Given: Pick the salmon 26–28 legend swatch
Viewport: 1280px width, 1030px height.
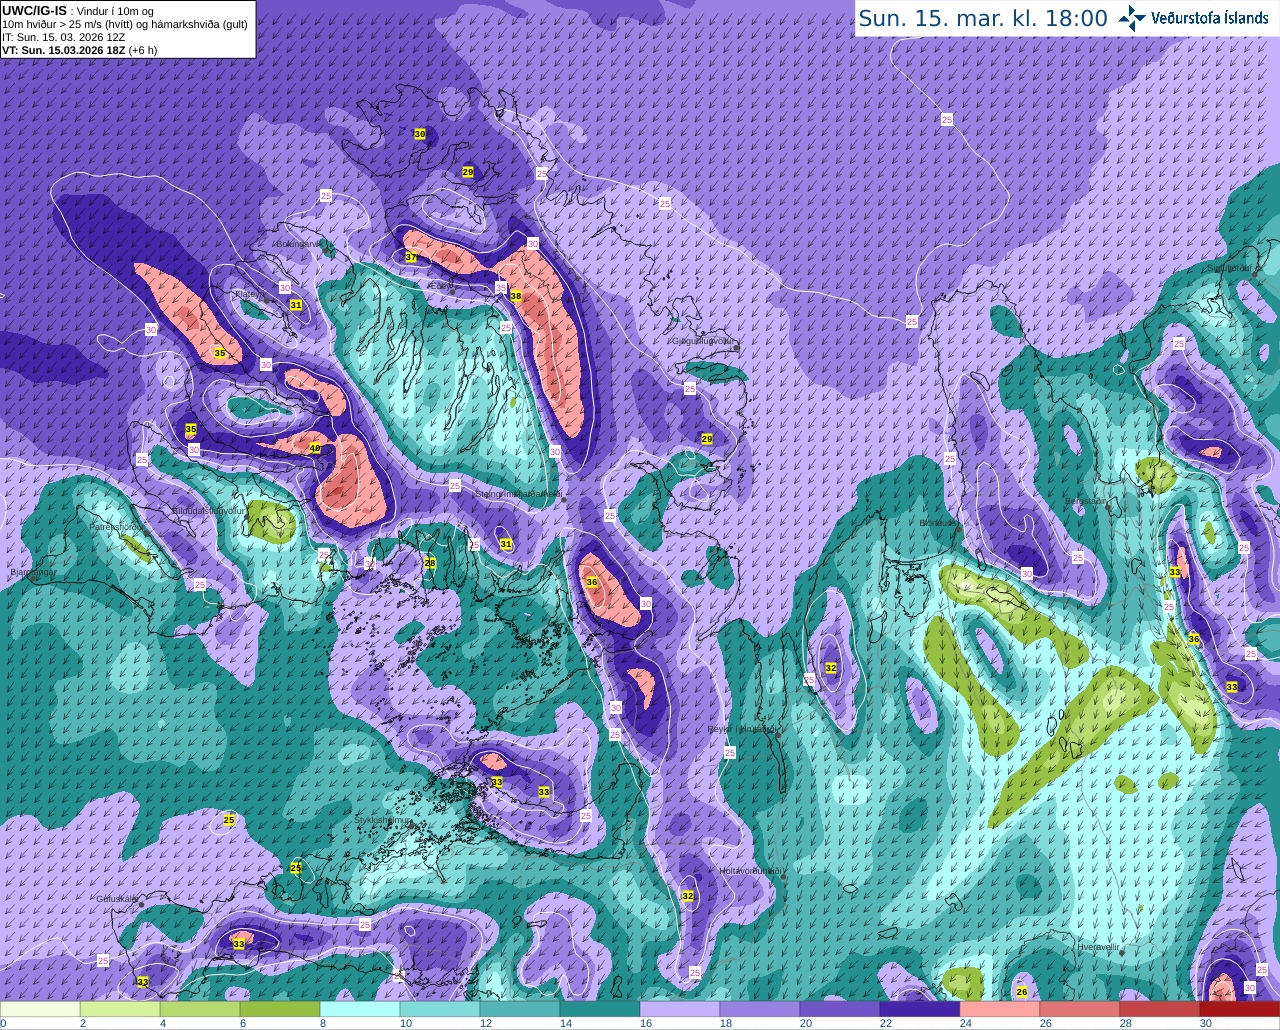Looking at the screenshot, I should [1080, 1009].
